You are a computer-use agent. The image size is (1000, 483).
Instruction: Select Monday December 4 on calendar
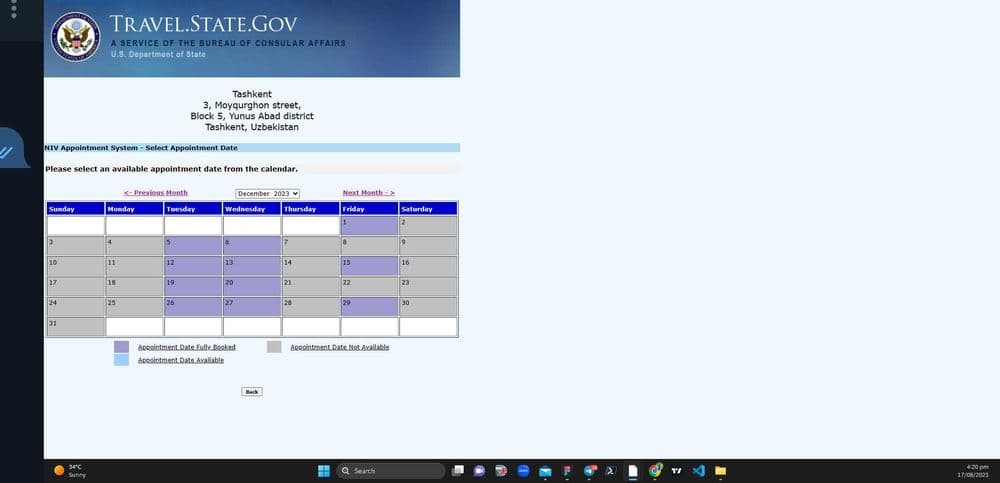click(x=134, y=246)
